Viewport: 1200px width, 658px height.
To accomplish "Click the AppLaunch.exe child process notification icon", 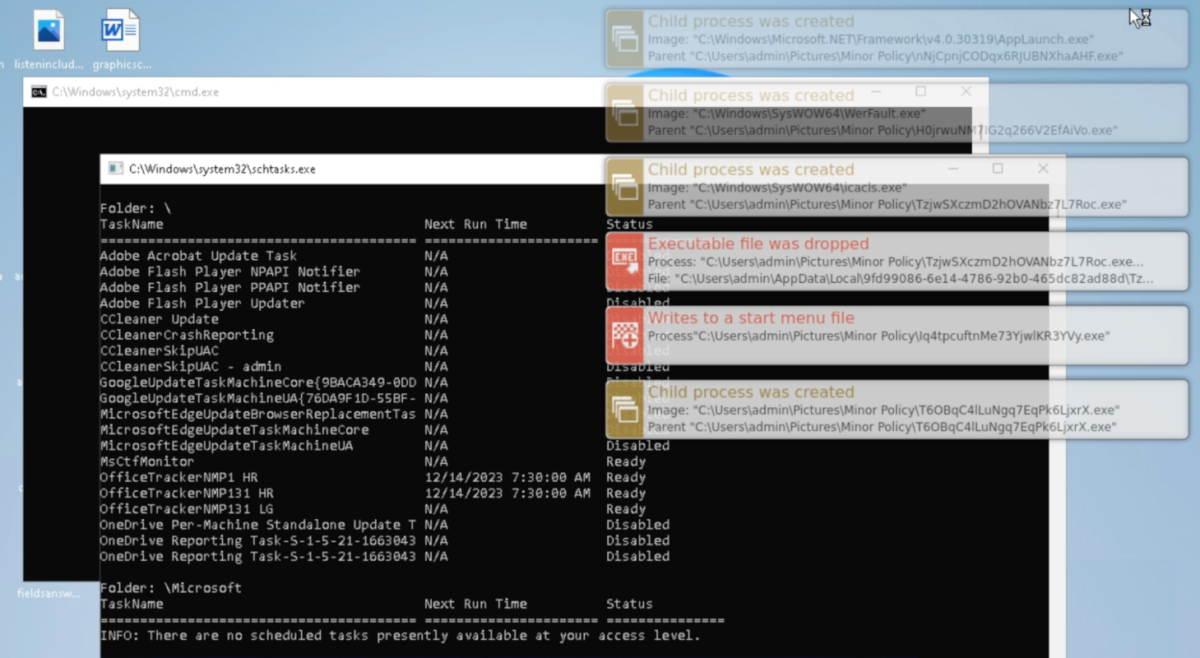I will (626, 38).
